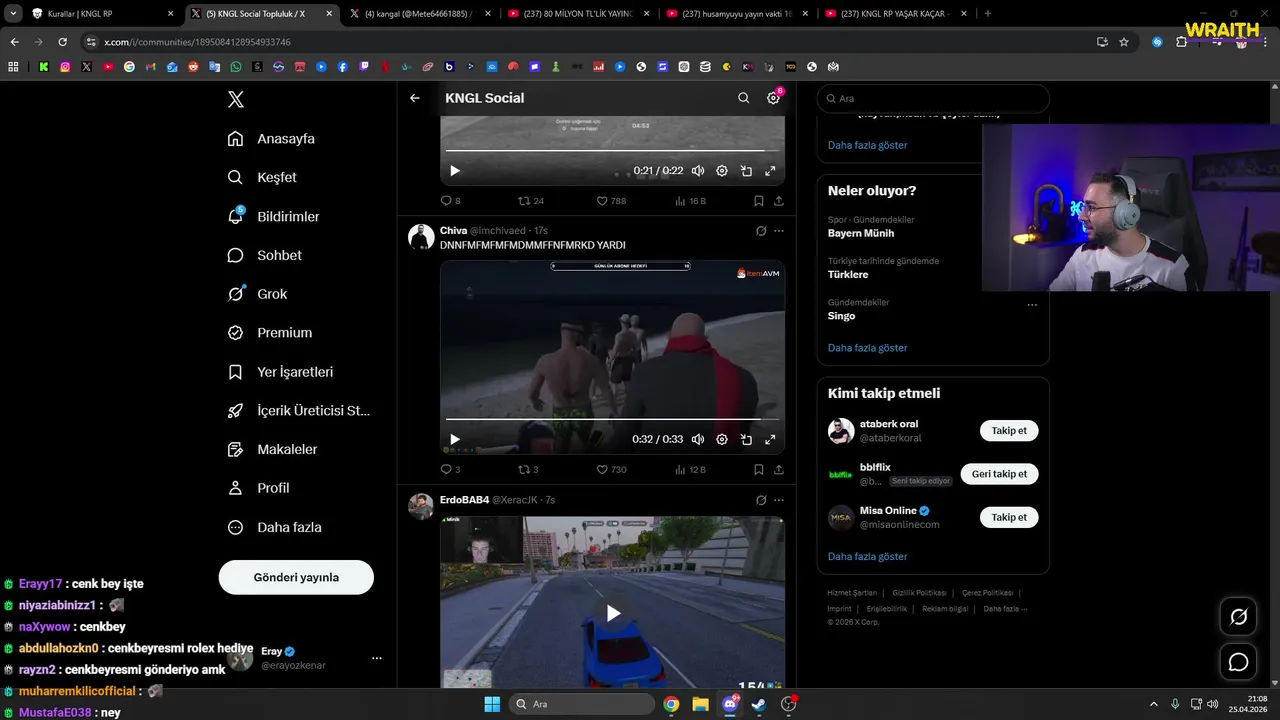Image resolution: width=1280 pixels, height=720 pixels.
Task: Play ErdoBAB4's blue car video
Action: (x=613, y=613)
